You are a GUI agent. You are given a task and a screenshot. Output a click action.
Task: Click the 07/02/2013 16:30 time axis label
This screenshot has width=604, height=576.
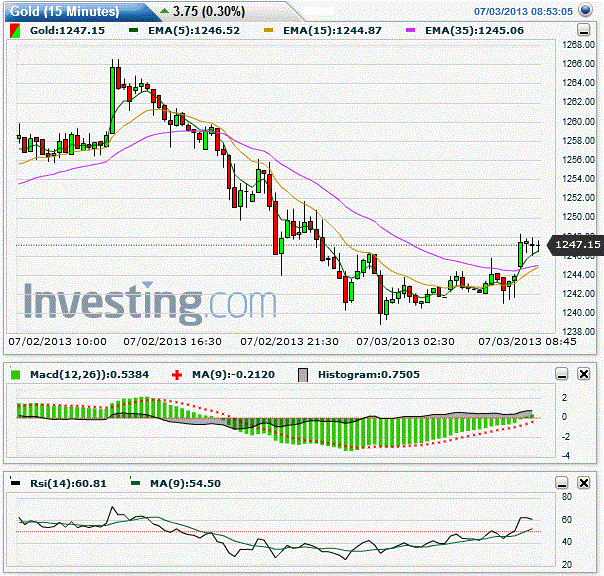tap(173, 342)
